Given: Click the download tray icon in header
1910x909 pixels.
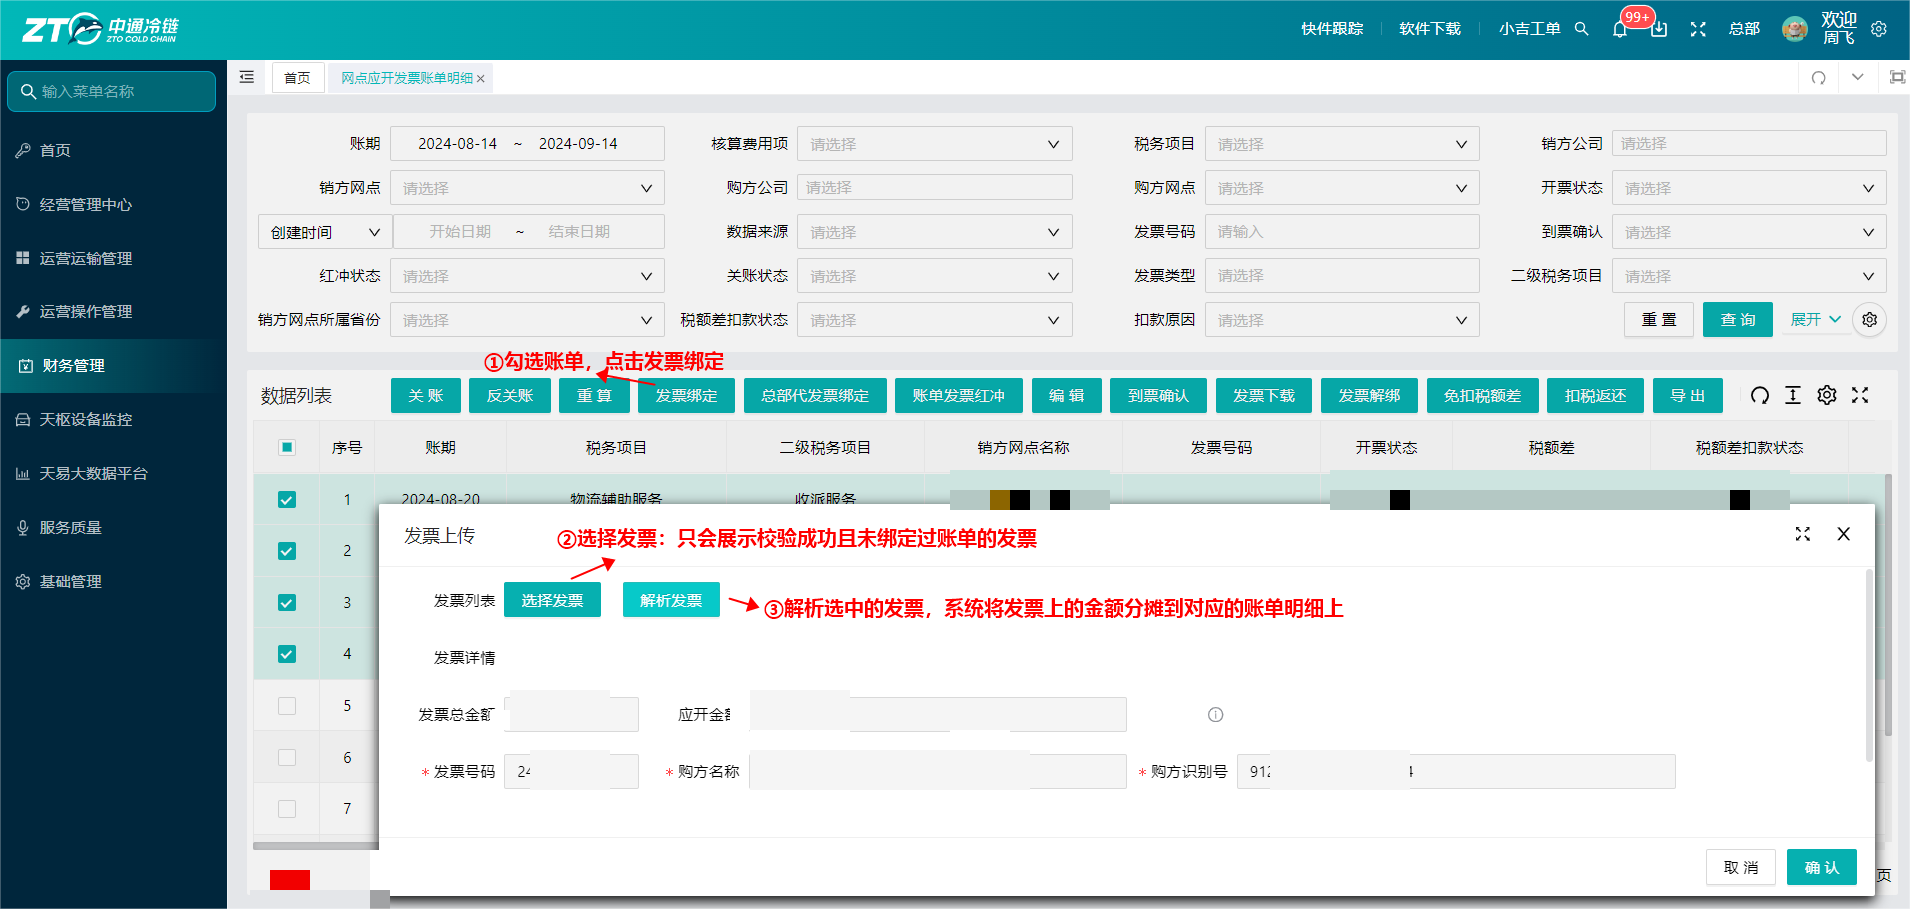Looking at the screenshot, I should tap(1659, 29).
